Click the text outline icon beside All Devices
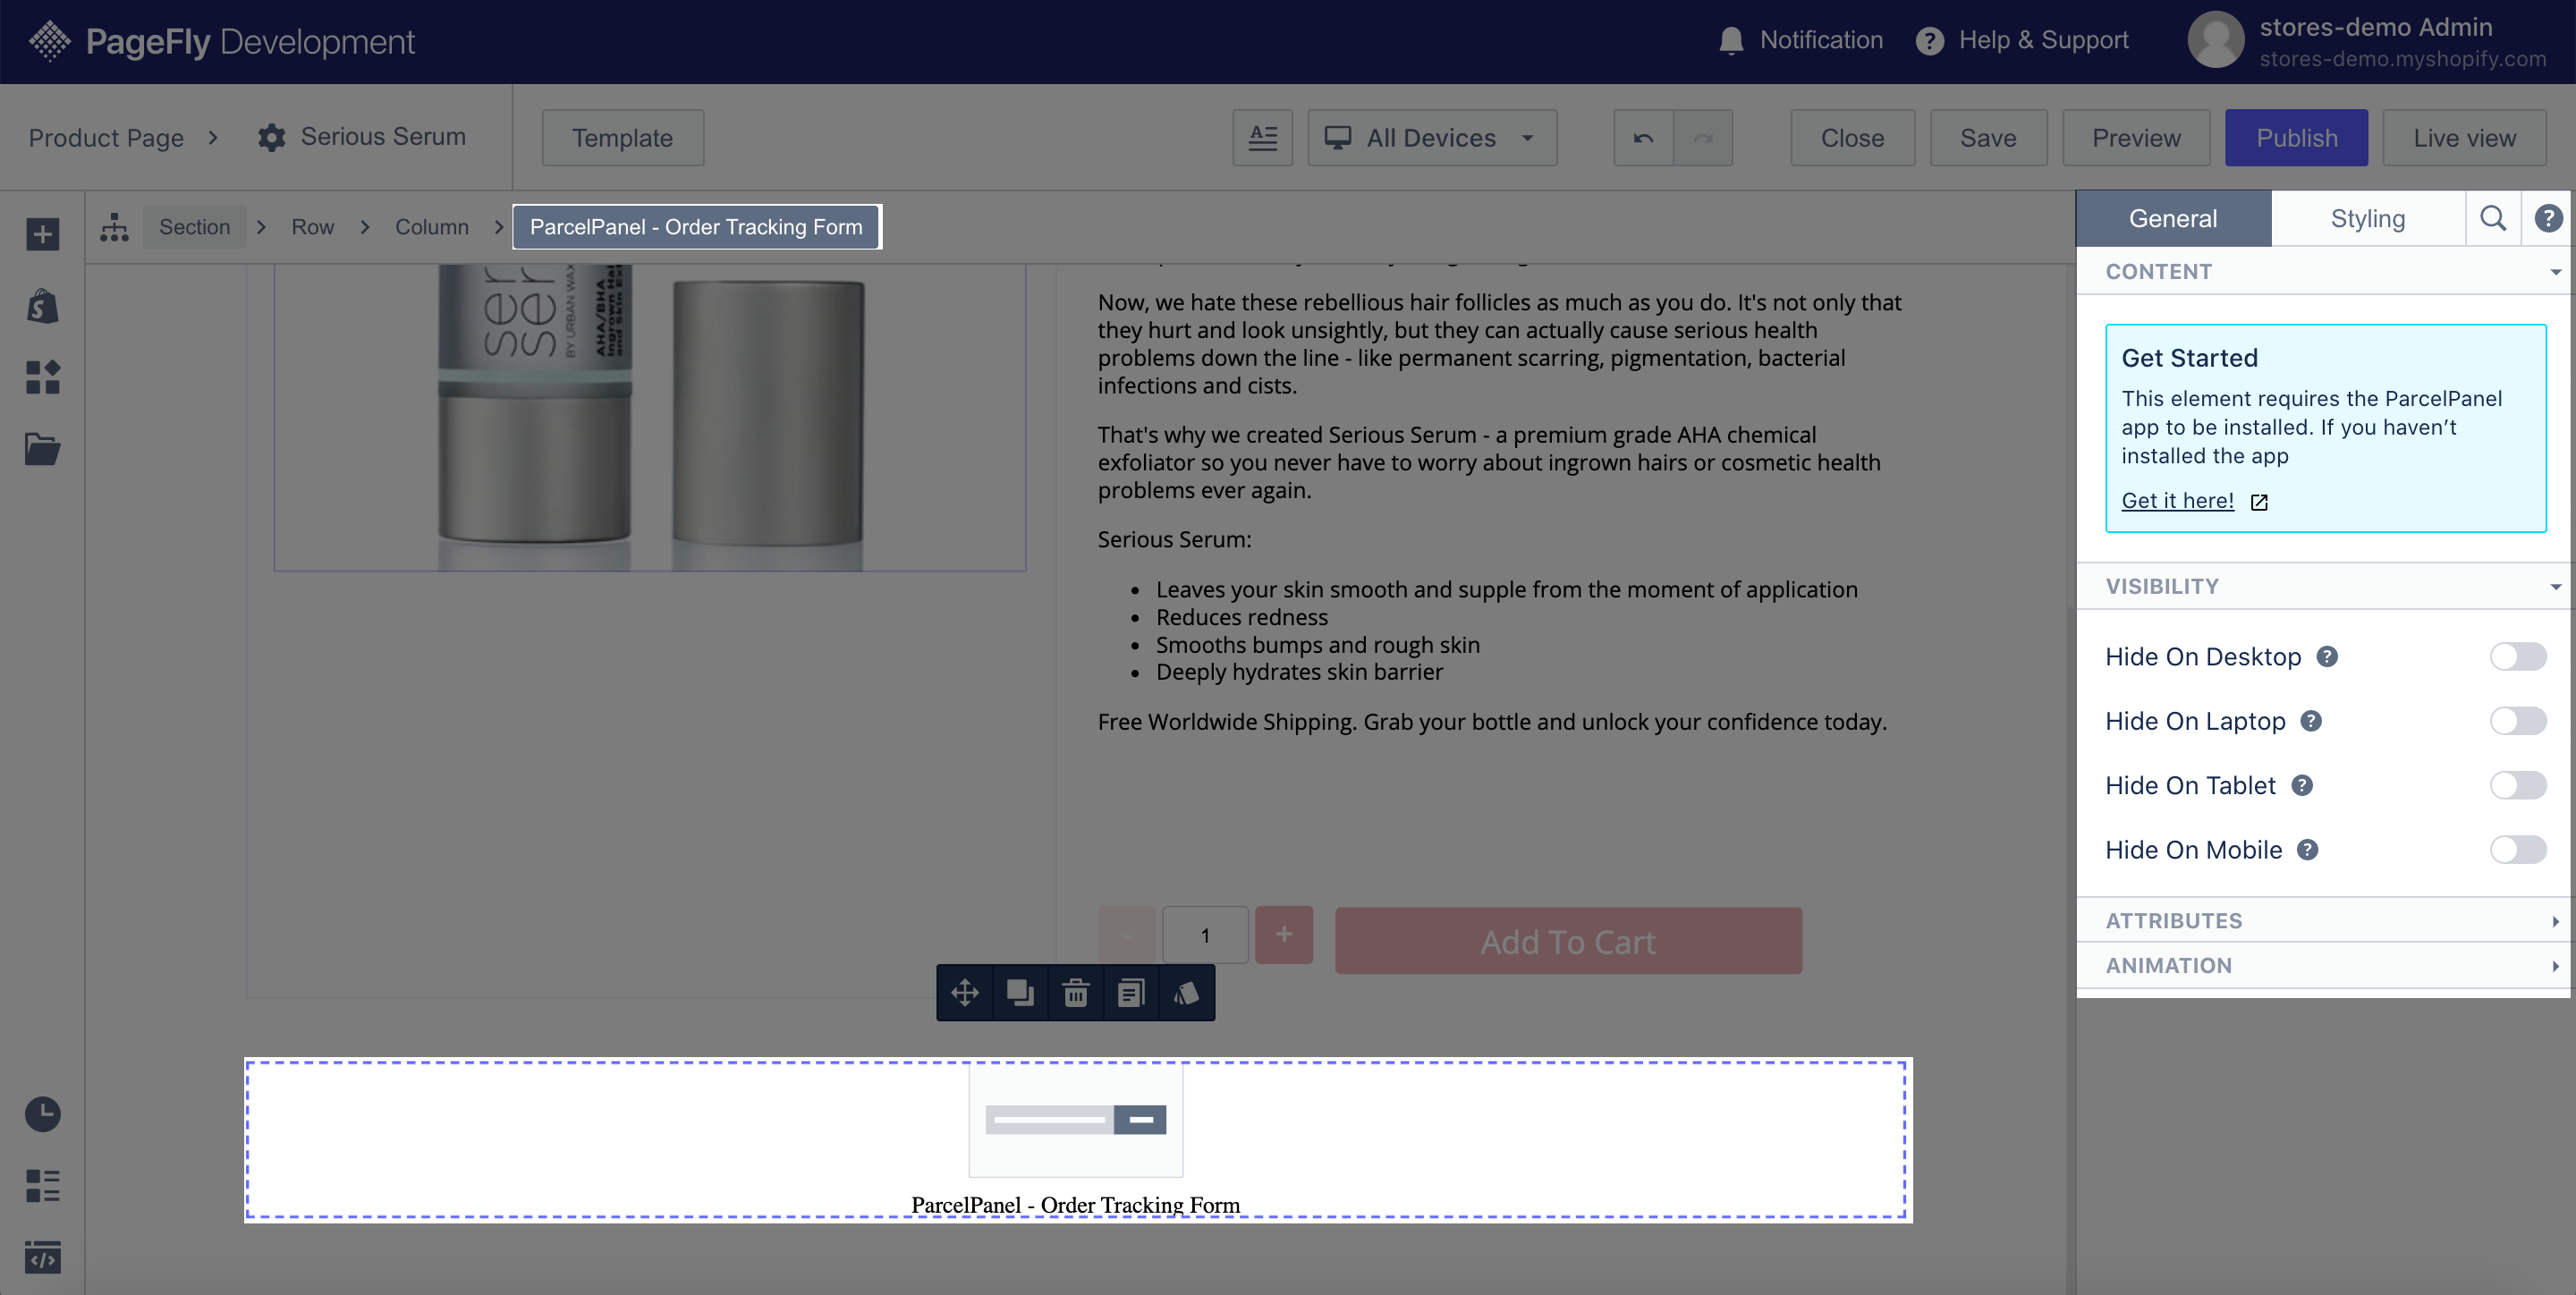Image resolution: width=2576 pixels, height=1295 pixels. coord(1262,137)
